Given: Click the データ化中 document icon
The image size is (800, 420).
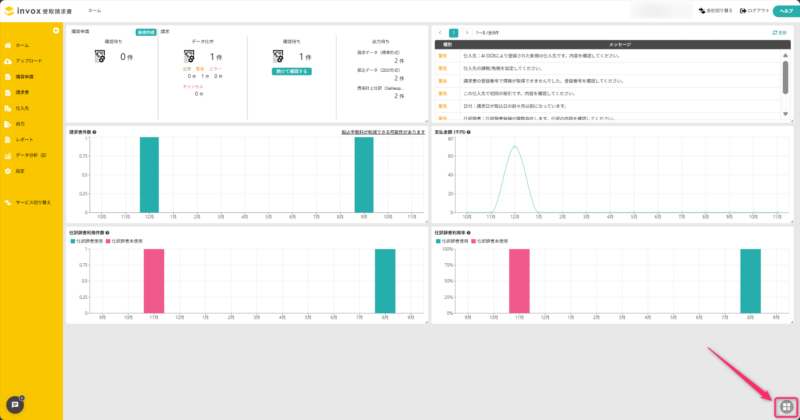Looking at the screenshot, I should pos(189,56).
